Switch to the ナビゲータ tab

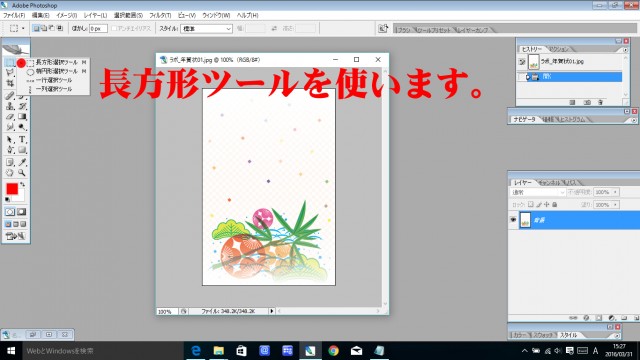click(524, 120)
